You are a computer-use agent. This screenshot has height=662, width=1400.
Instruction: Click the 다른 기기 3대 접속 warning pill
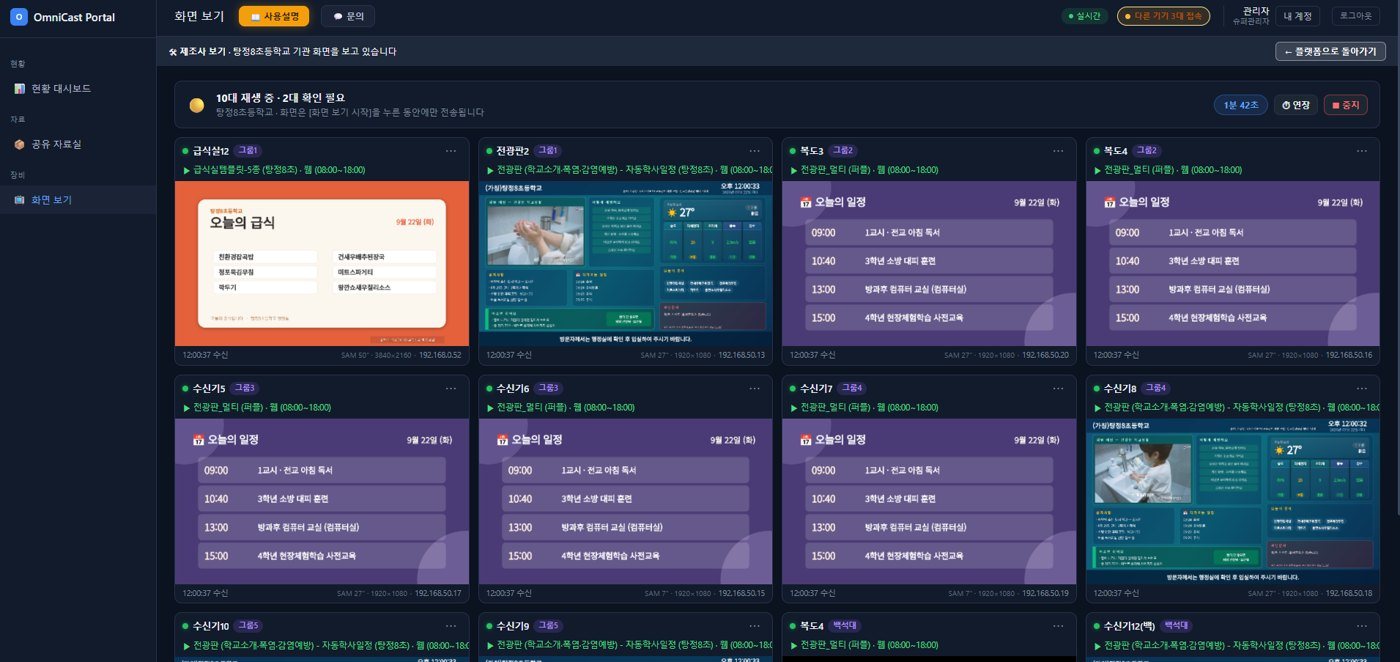pyautogui.click(x=1163, y=16)
